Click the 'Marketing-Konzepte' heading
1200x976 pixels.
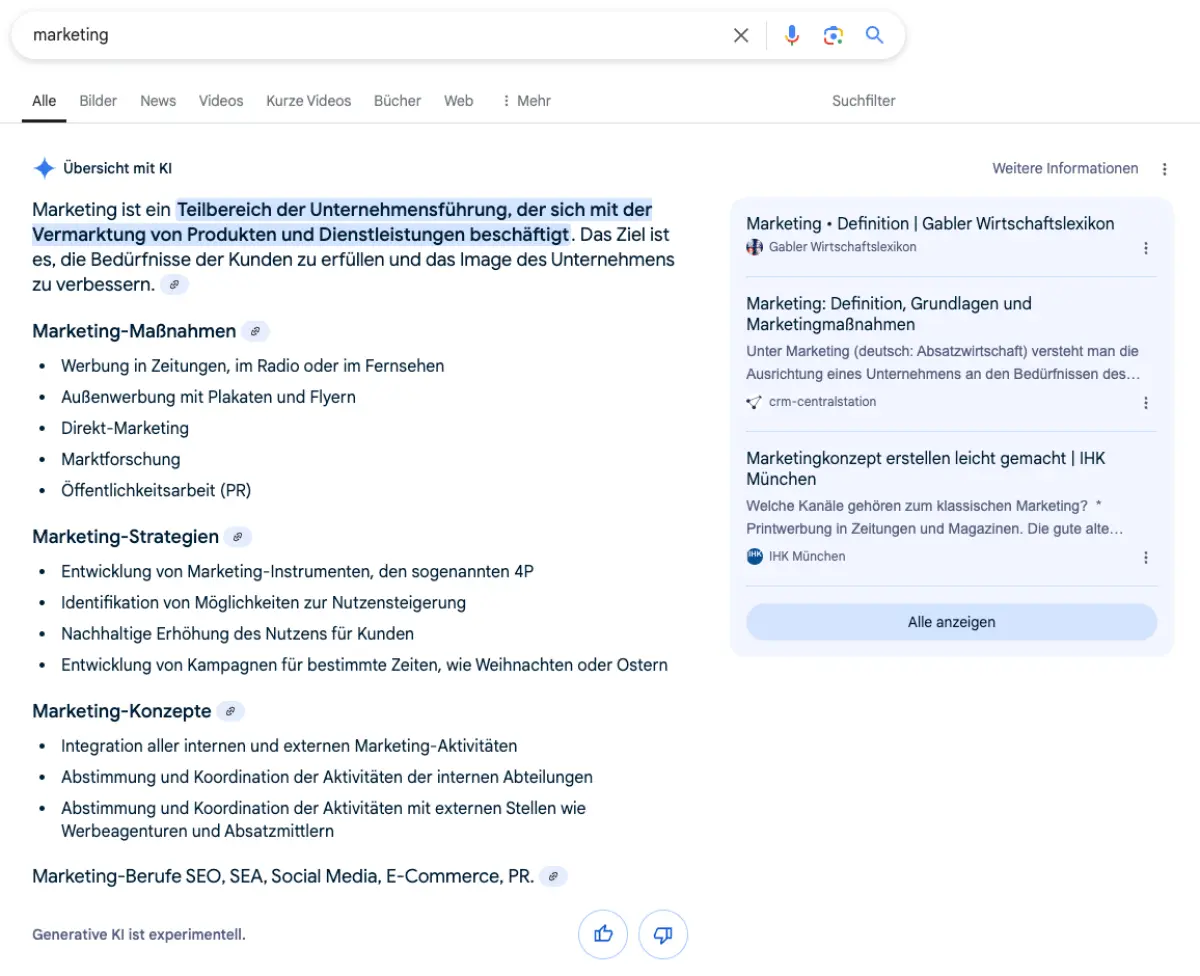[122, 711]
